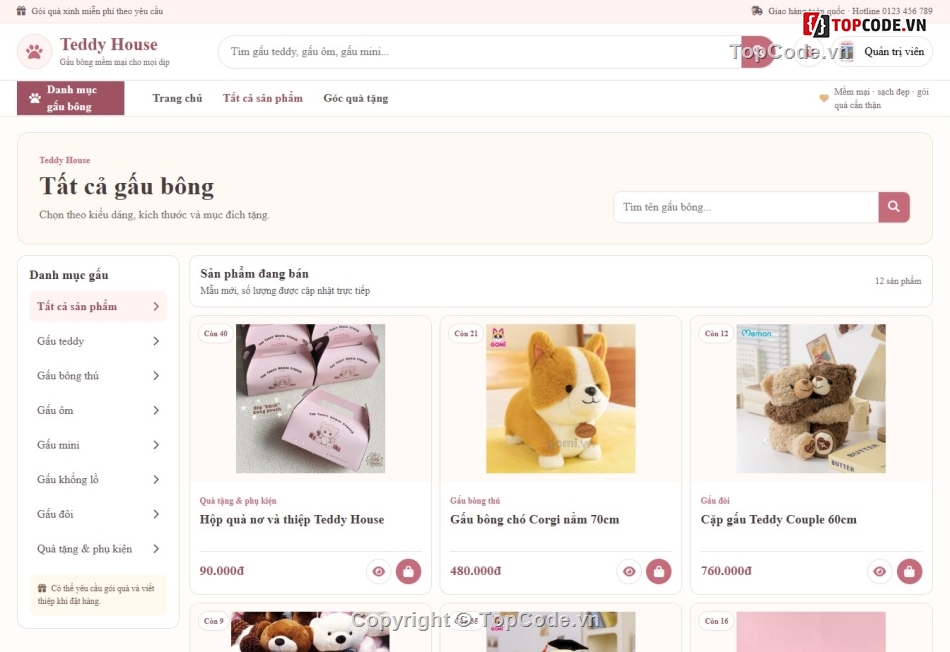950x652 pixels.
Task: Expand Gấu teddy category chevron
Action: (156, 341)
